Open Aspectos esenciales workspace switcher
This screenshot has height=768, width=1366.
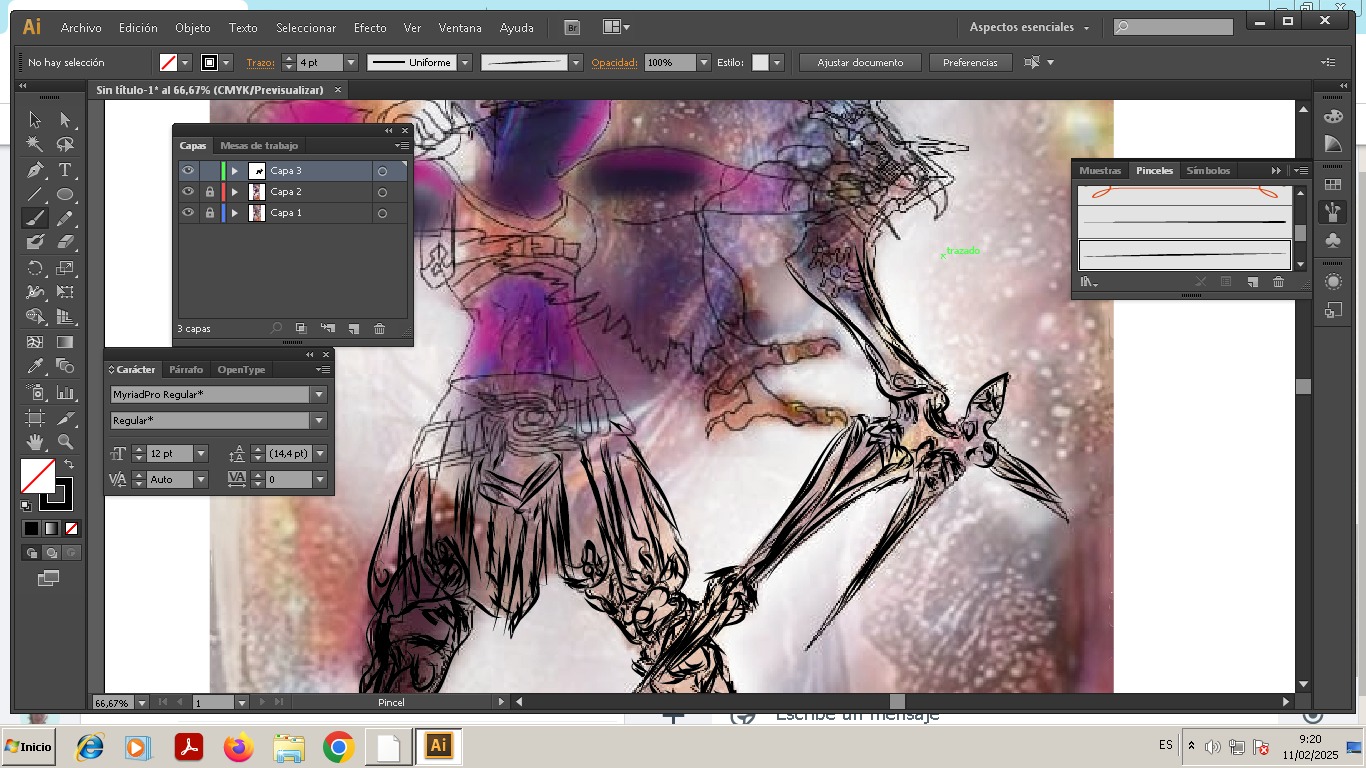coord(1029,27)
